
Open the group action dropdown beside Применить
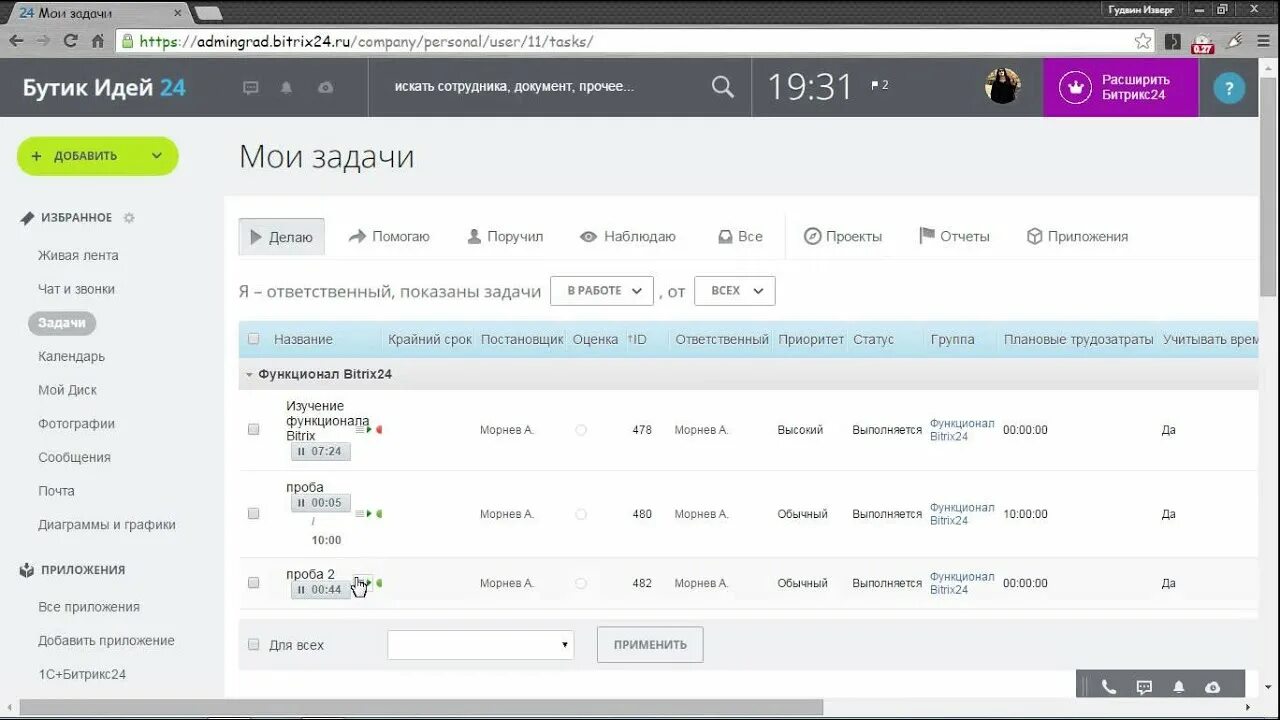(481, 645)
